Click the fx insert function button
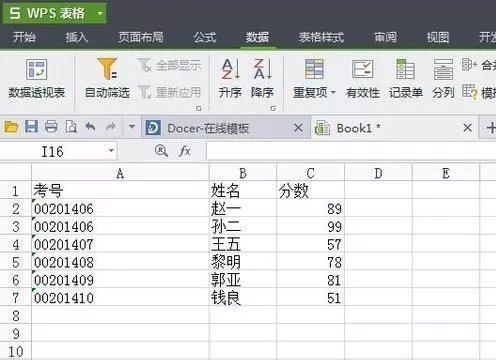Image resolution: width=496 pixels, height=360 pixels. 184,151
